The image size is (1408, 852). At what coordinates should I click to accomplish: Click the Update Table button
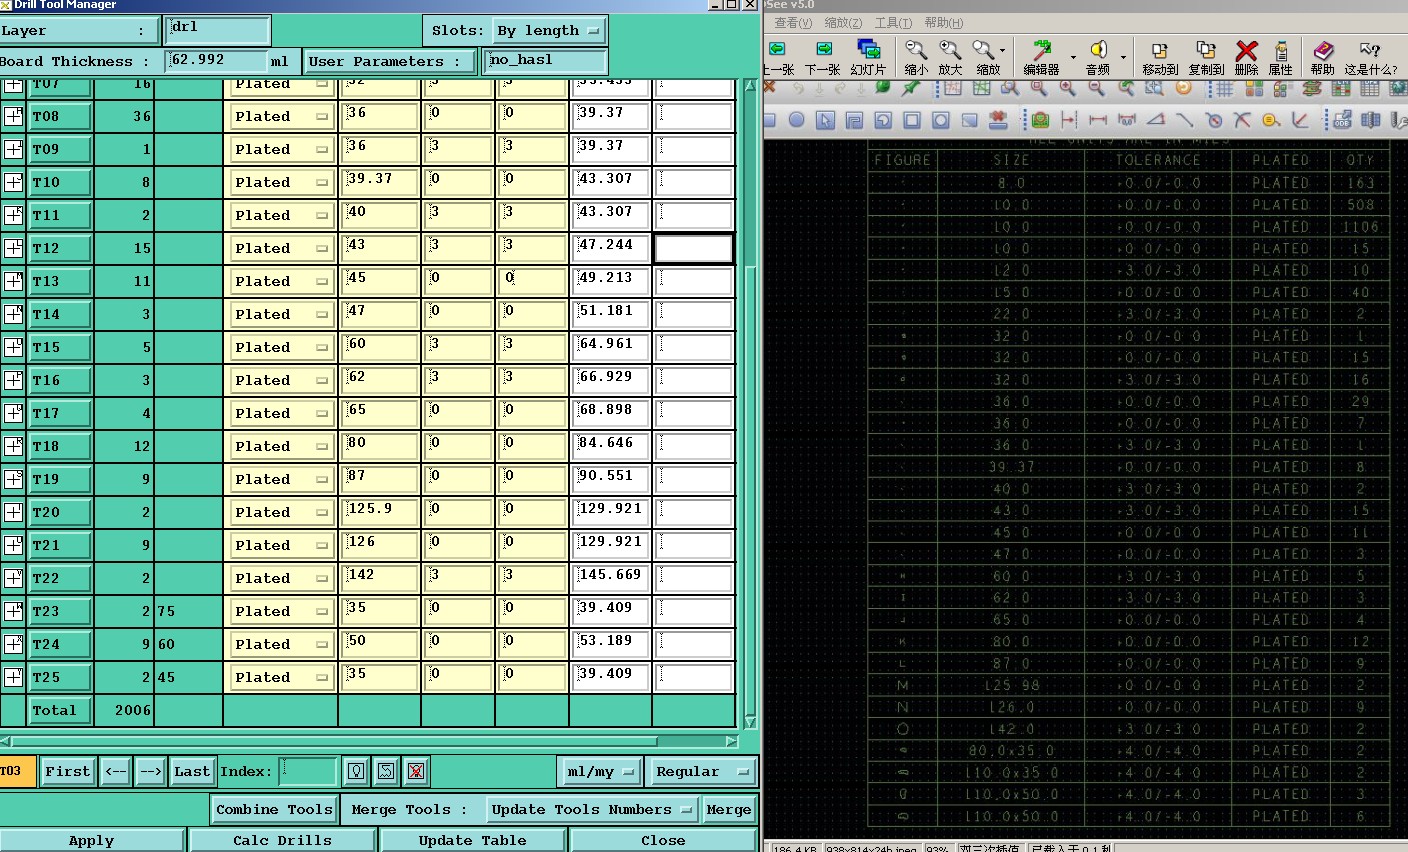point(472,840)
